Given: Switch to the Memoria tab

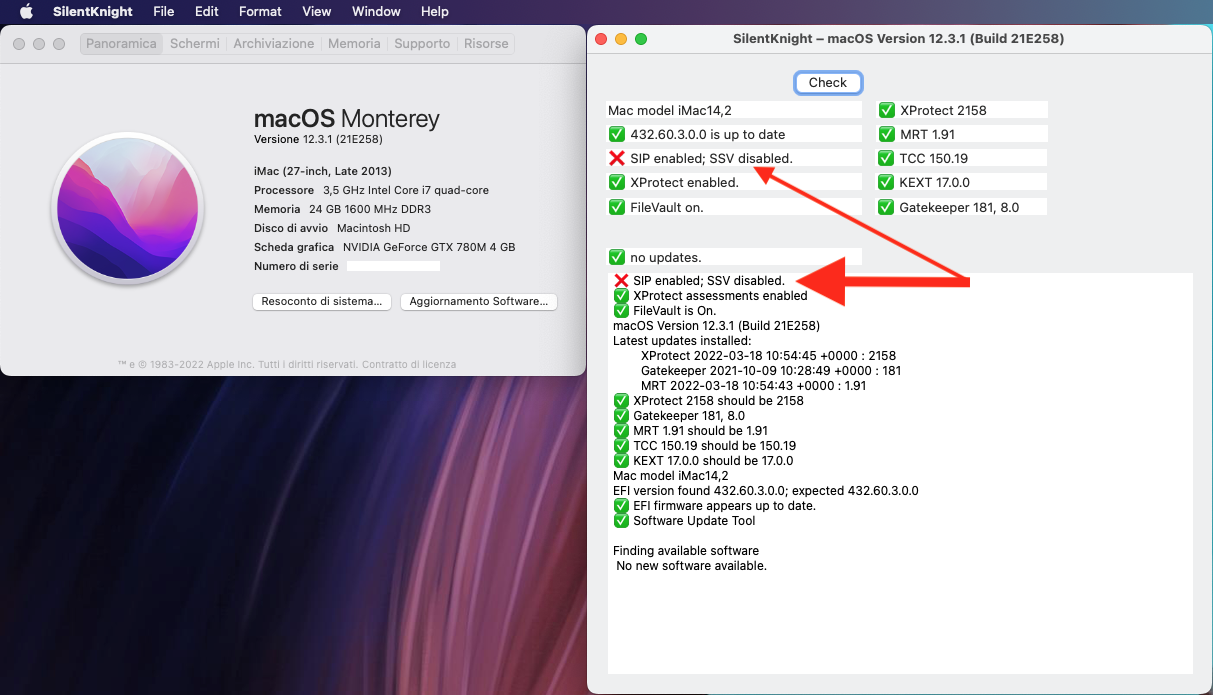Looking at the screenshot, I should 354,44.
